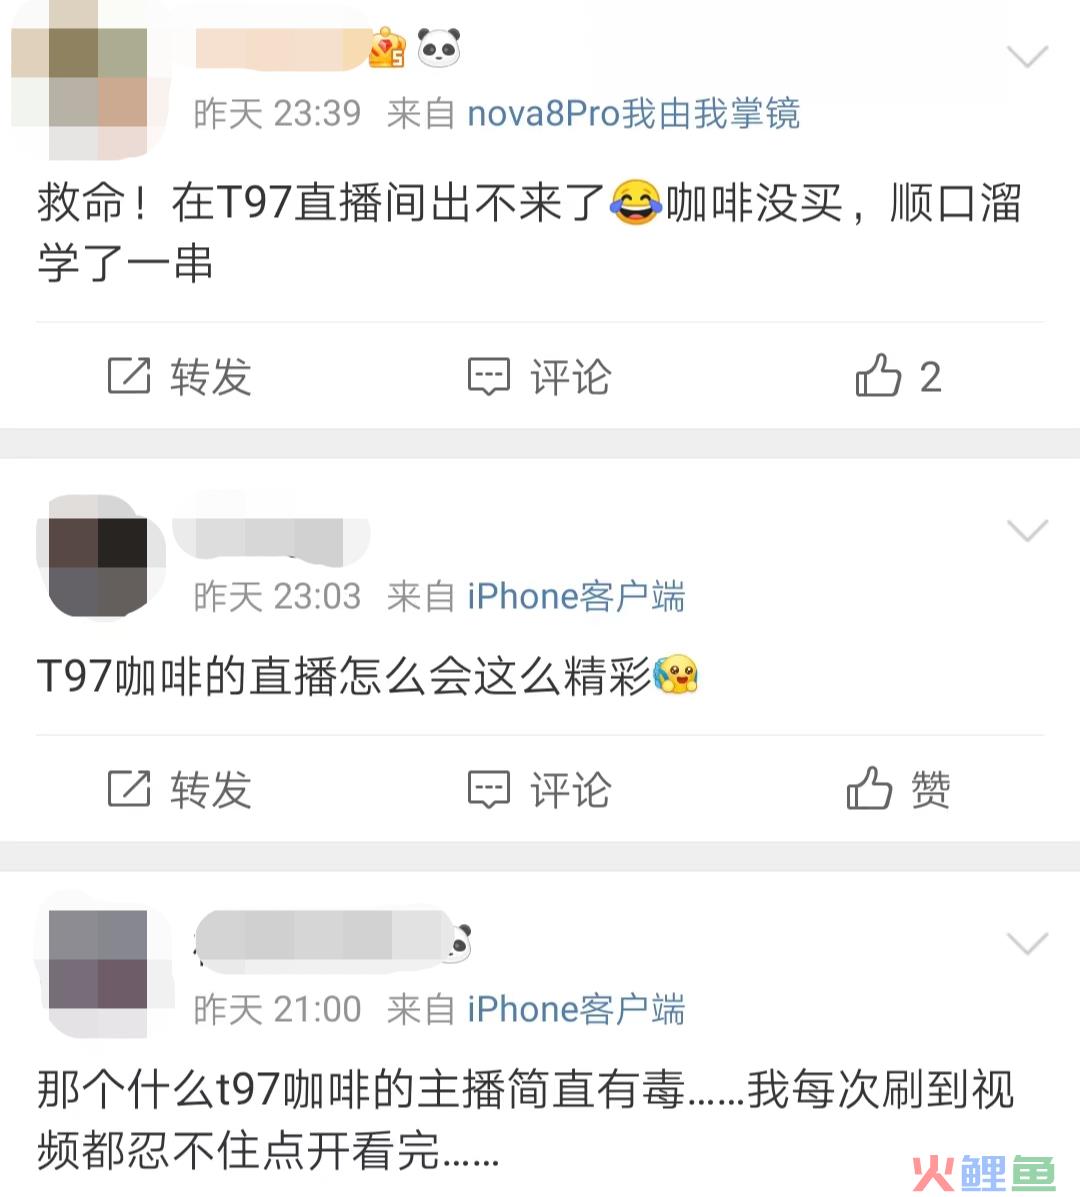The width and height of the screenshot is (1080, 1197).
Task: Open iPhone客户端 link on the 23:03 post
Action: coord(576,596)
